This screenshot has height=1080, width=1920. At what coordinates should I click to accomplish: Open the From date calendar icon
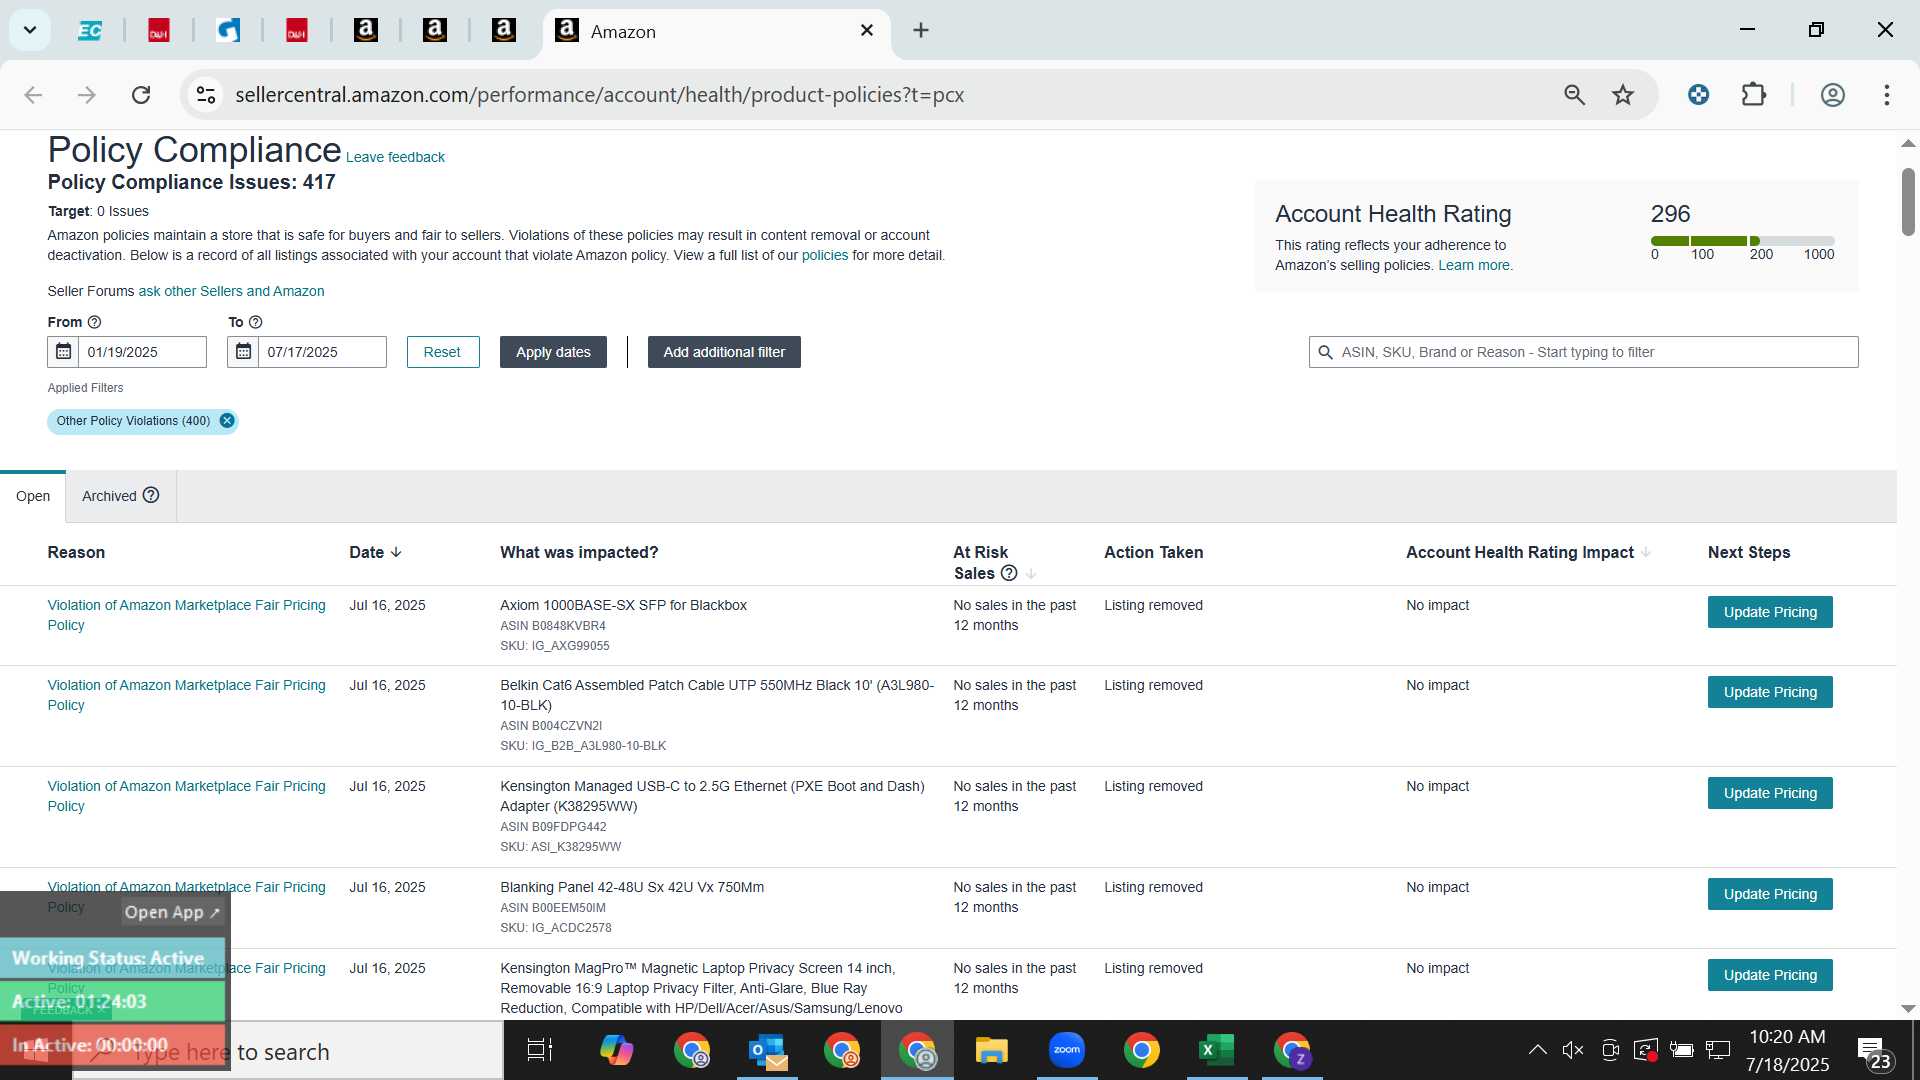(x=63, y=352)
